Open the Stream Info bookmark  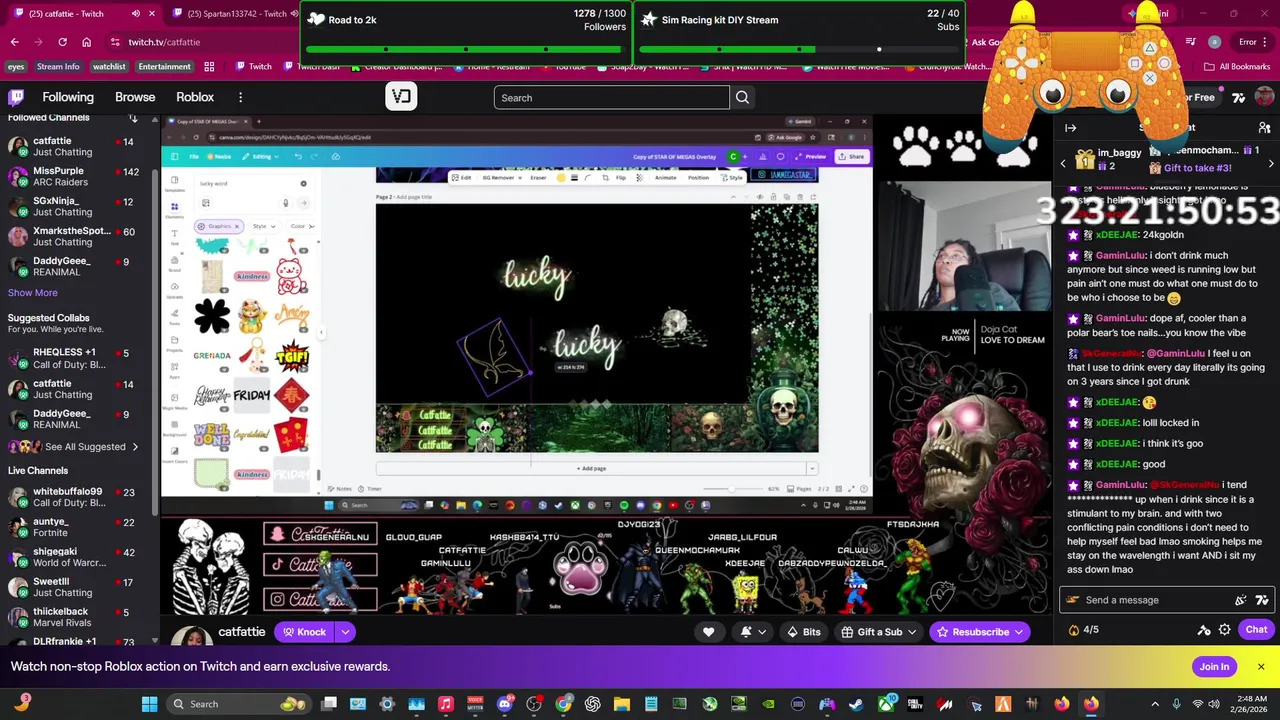tap(58, 67)
